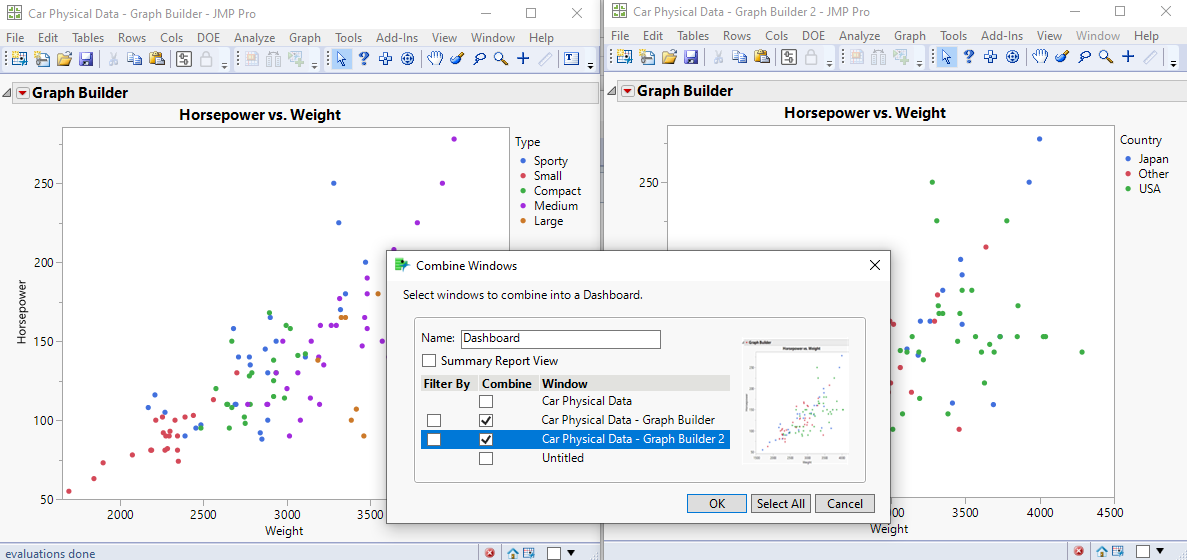The width and height of the screenshot is (1187, 560).
Task: Click the Crosshairs tool in left toolbar
Action: pyautogui.click(x=522, y=59)
